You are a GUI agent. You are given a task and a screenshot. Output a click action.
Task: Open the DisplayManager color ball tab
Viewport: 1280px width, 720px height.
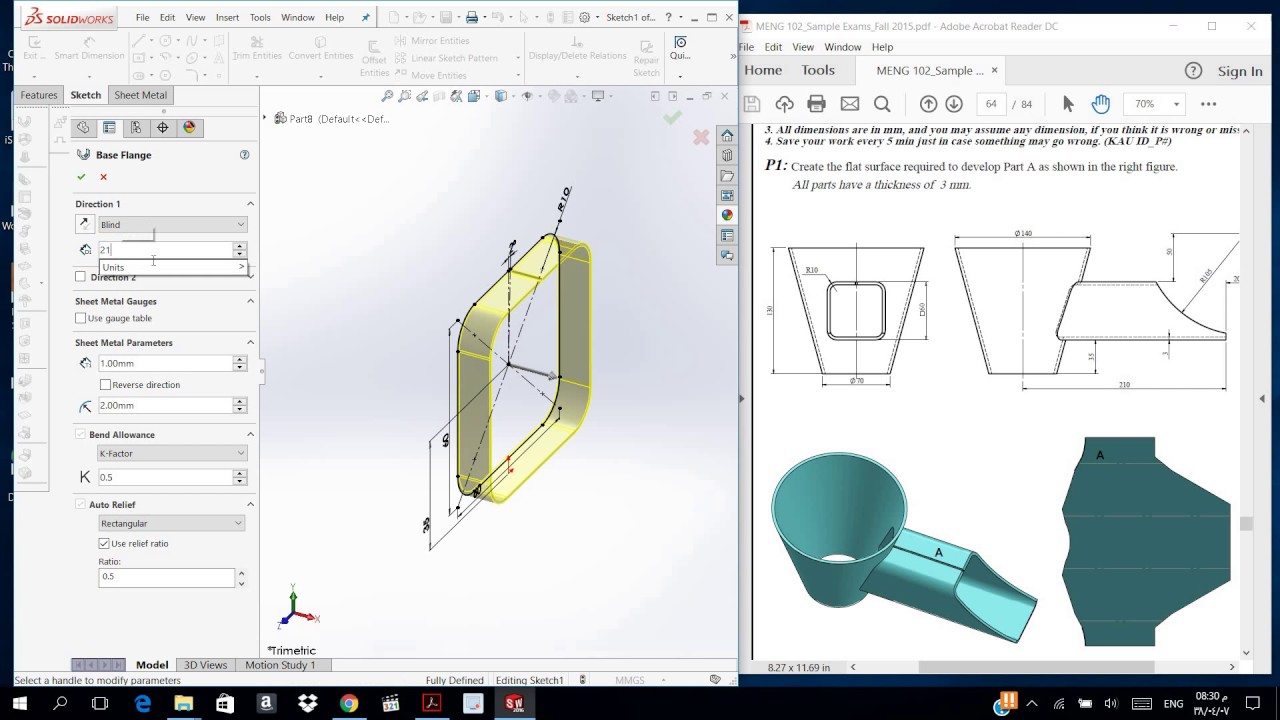point(189,127)
